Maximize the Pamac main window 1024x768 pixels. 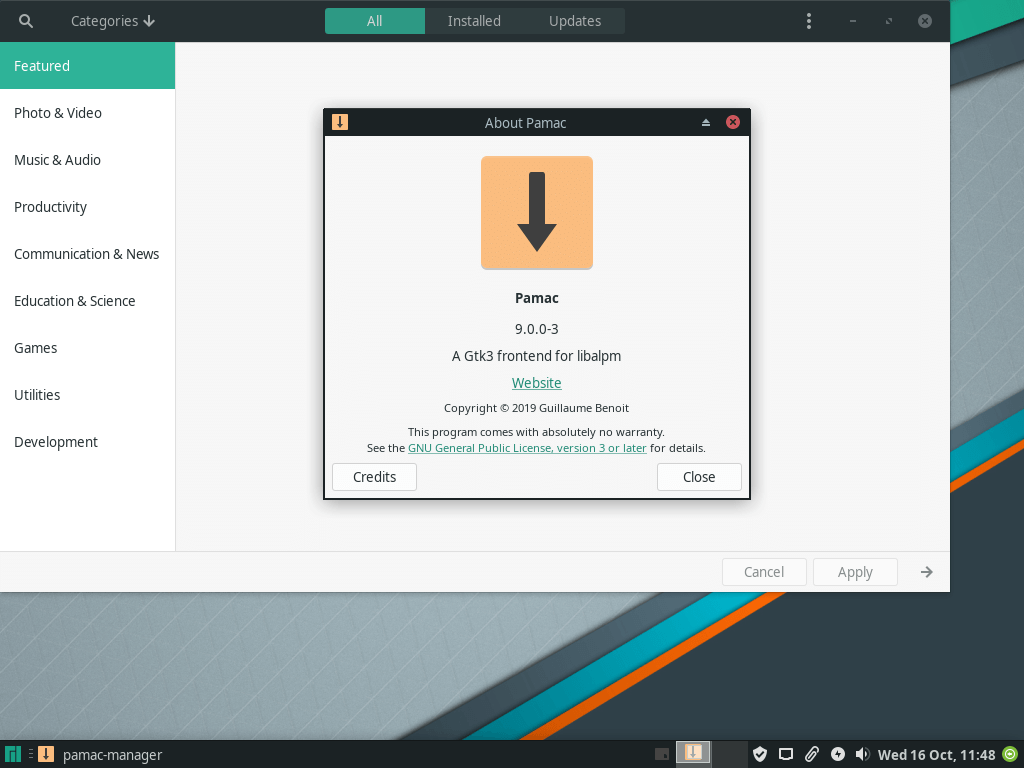pyautogui.click(x=889, y=21)
